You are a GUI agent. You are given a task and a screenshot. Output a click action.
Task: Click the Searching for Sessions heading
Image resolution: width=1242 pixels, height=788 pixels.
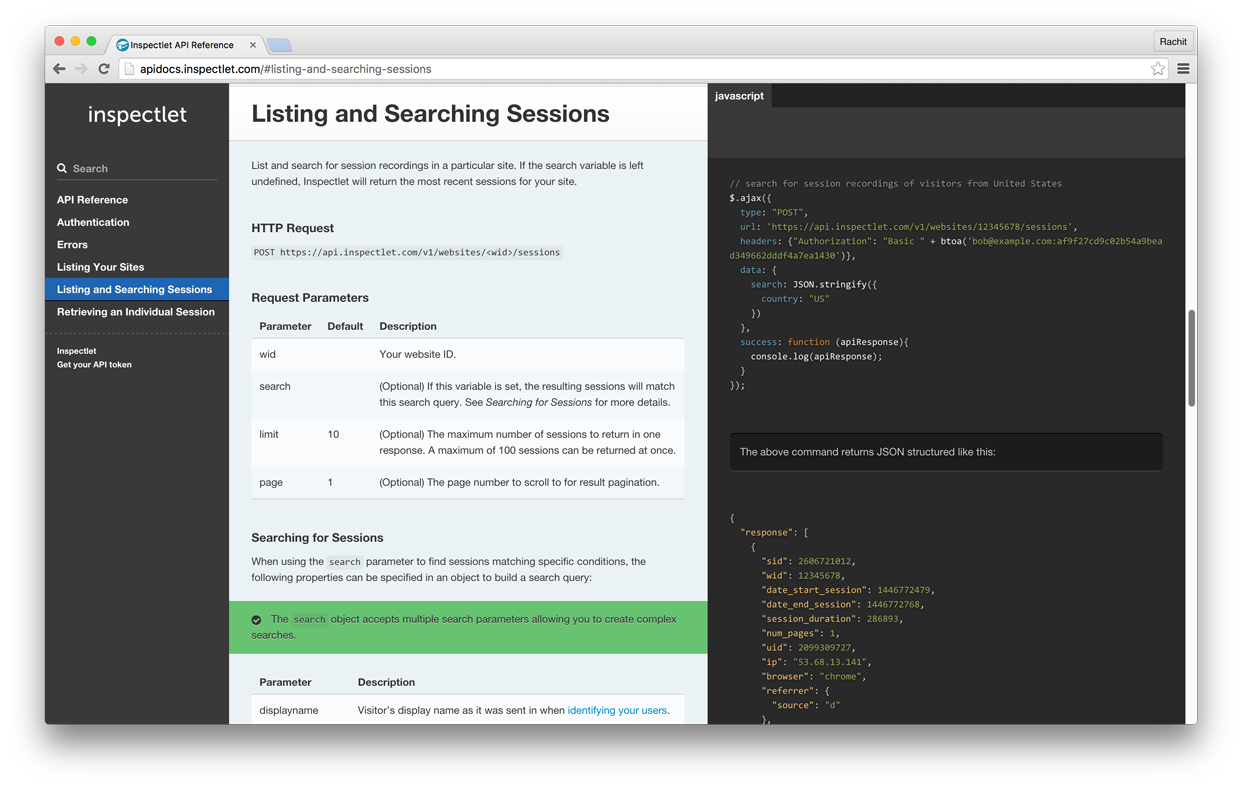tap(317, 538)
